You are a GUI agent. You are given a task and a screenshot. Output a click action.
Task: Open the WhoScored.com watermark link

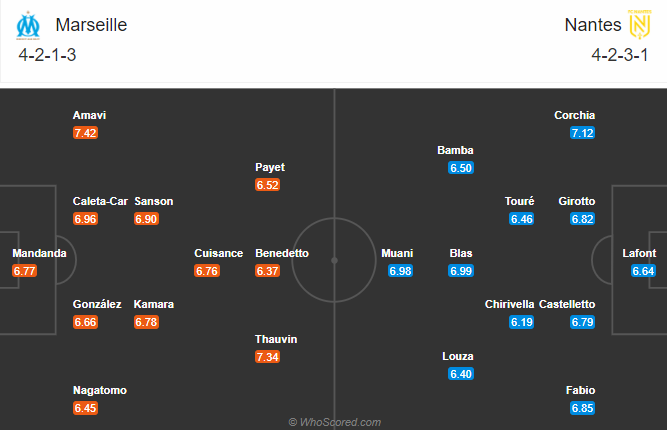coord(334,422)
